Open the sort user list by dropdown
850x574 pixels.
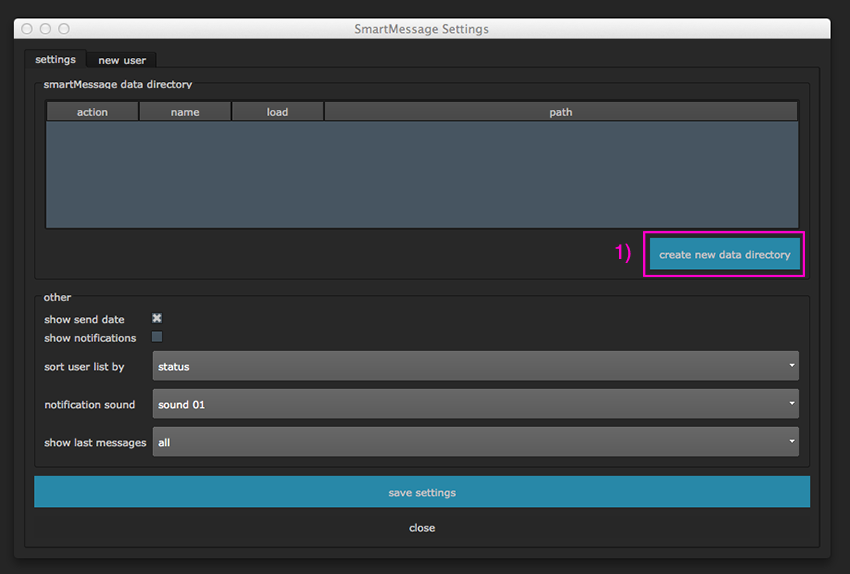click(x=475, y=366)
